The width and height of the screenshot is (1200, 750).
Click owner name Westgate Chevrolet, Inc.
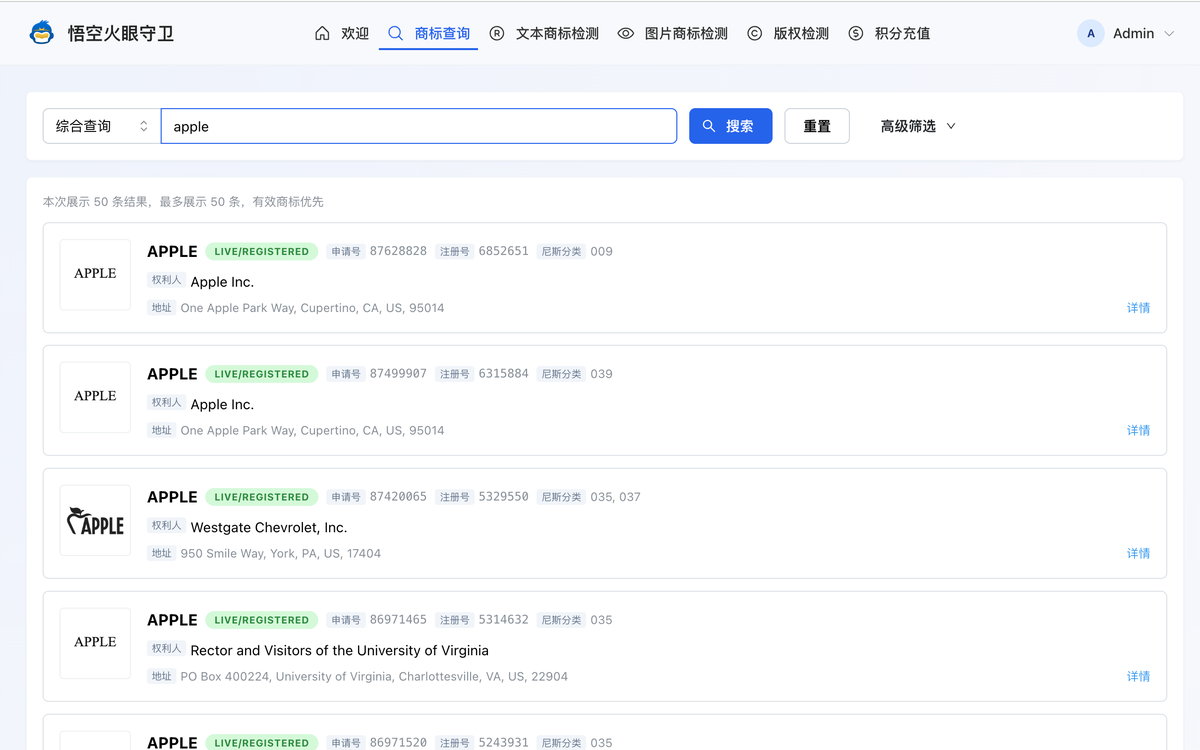tap(269, 527)
